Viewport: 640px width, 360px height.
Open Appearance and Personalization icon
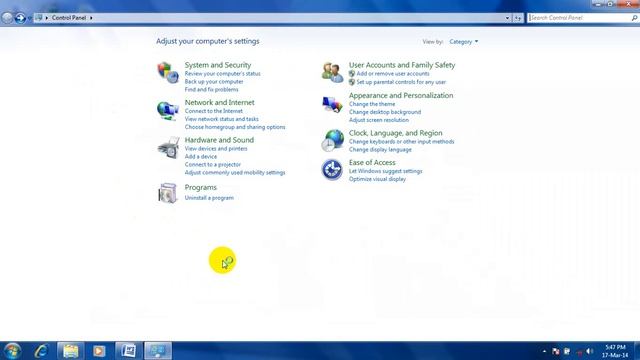click(x=332, y=104)
